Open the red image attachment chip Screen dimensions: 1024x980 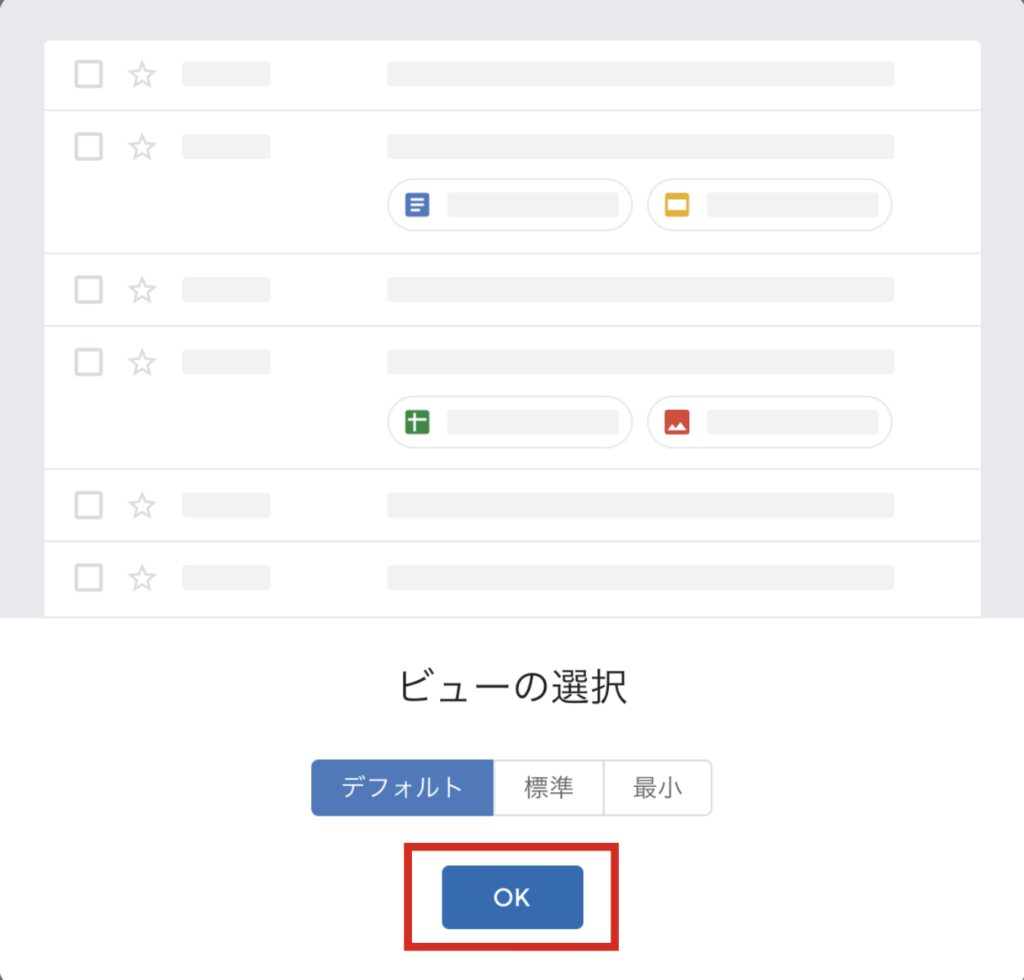tap(770, 422)
